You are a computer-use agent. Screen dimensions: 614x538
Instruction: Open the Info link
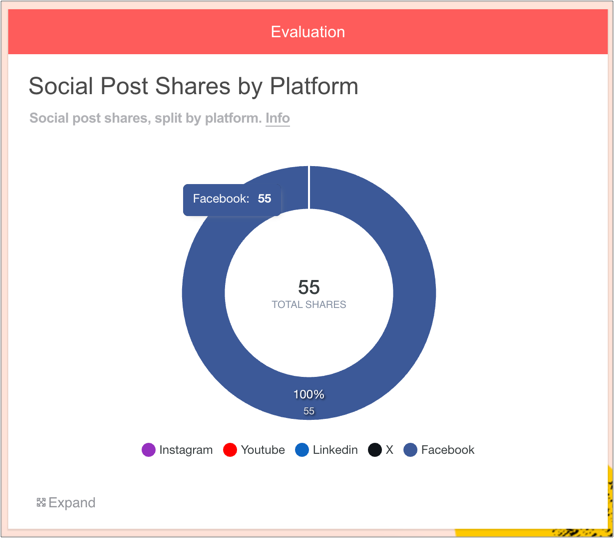277,118
